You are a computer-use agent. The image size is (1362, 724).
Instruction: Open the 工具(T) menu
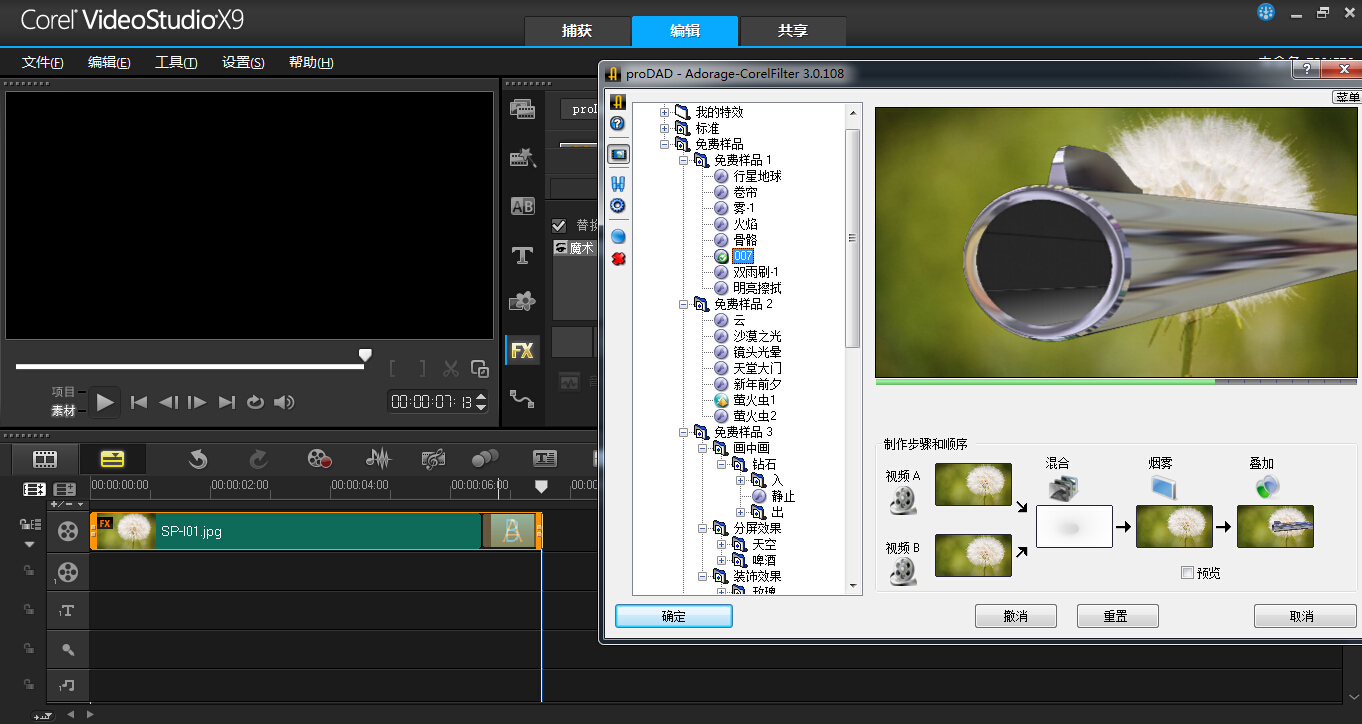click(x=176, y=62)
